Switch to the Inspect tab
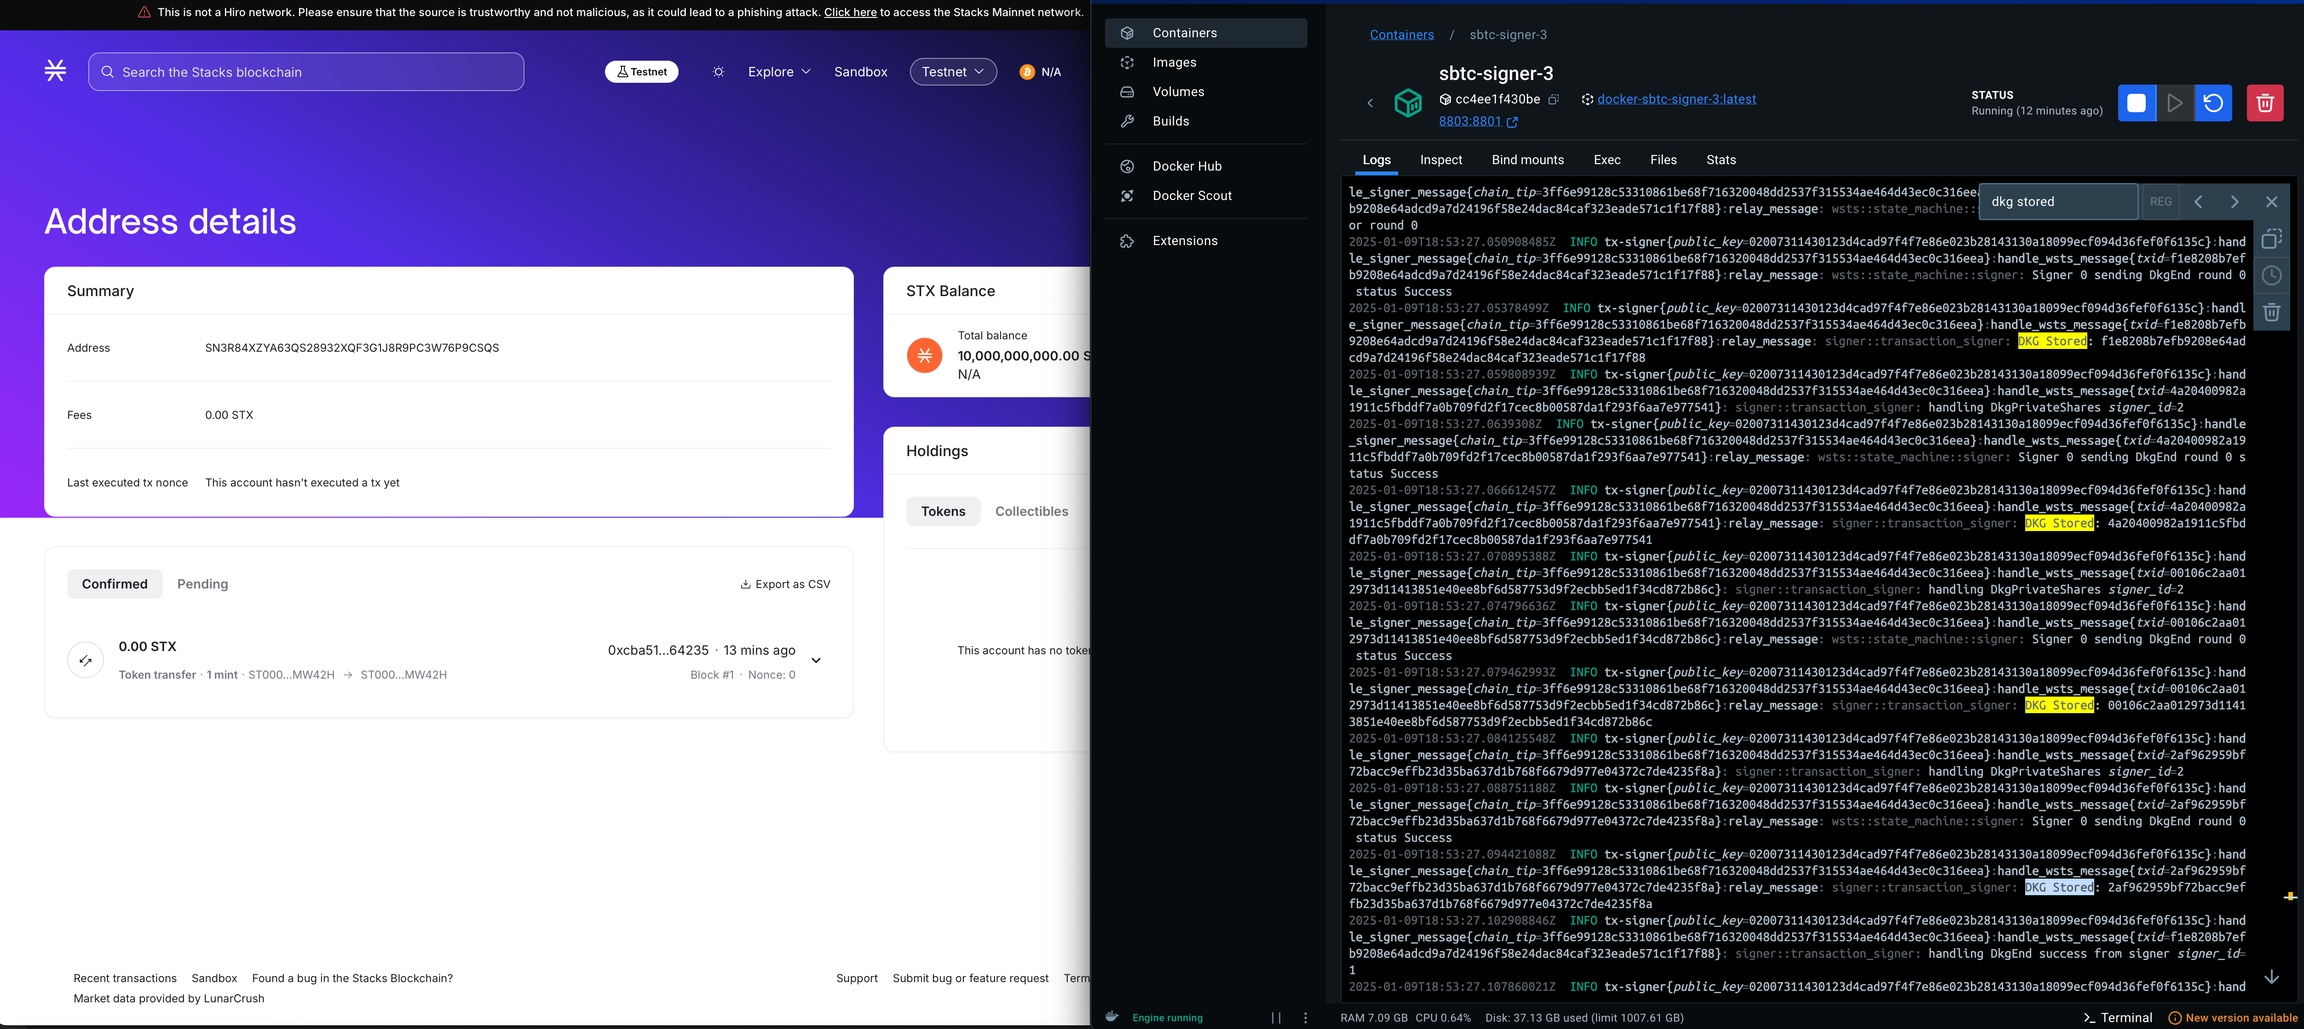The width and height of the screenshot is (2304, 1029). 1440,160
